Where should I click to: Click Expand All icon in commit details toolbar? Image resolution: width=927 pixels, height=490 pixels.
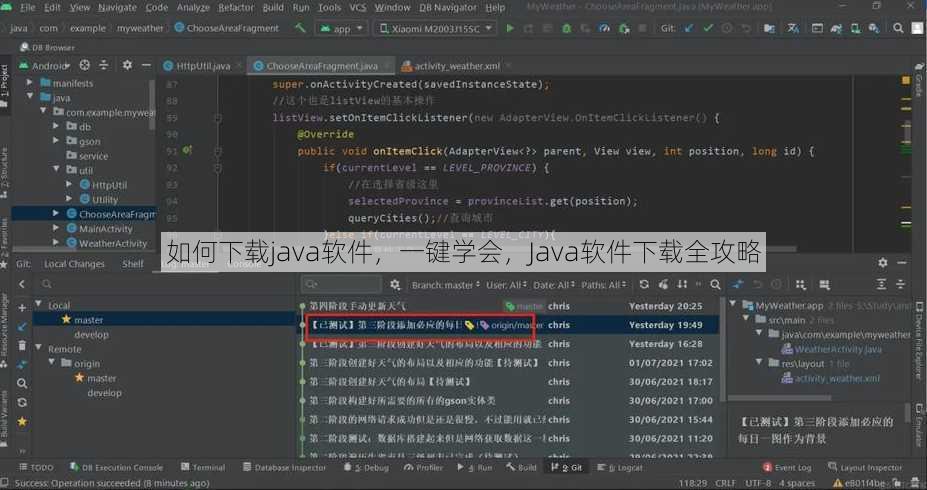coord(881,284)
